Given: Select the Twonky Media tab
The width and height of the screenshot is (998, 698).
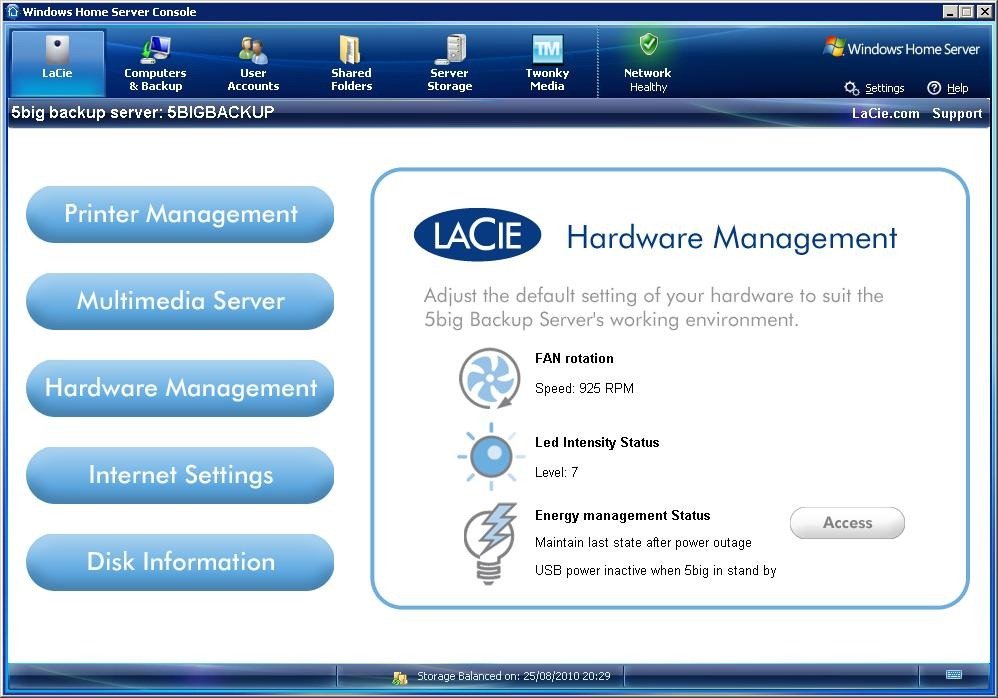Looking at the screenshot, I should coord(547,63).
